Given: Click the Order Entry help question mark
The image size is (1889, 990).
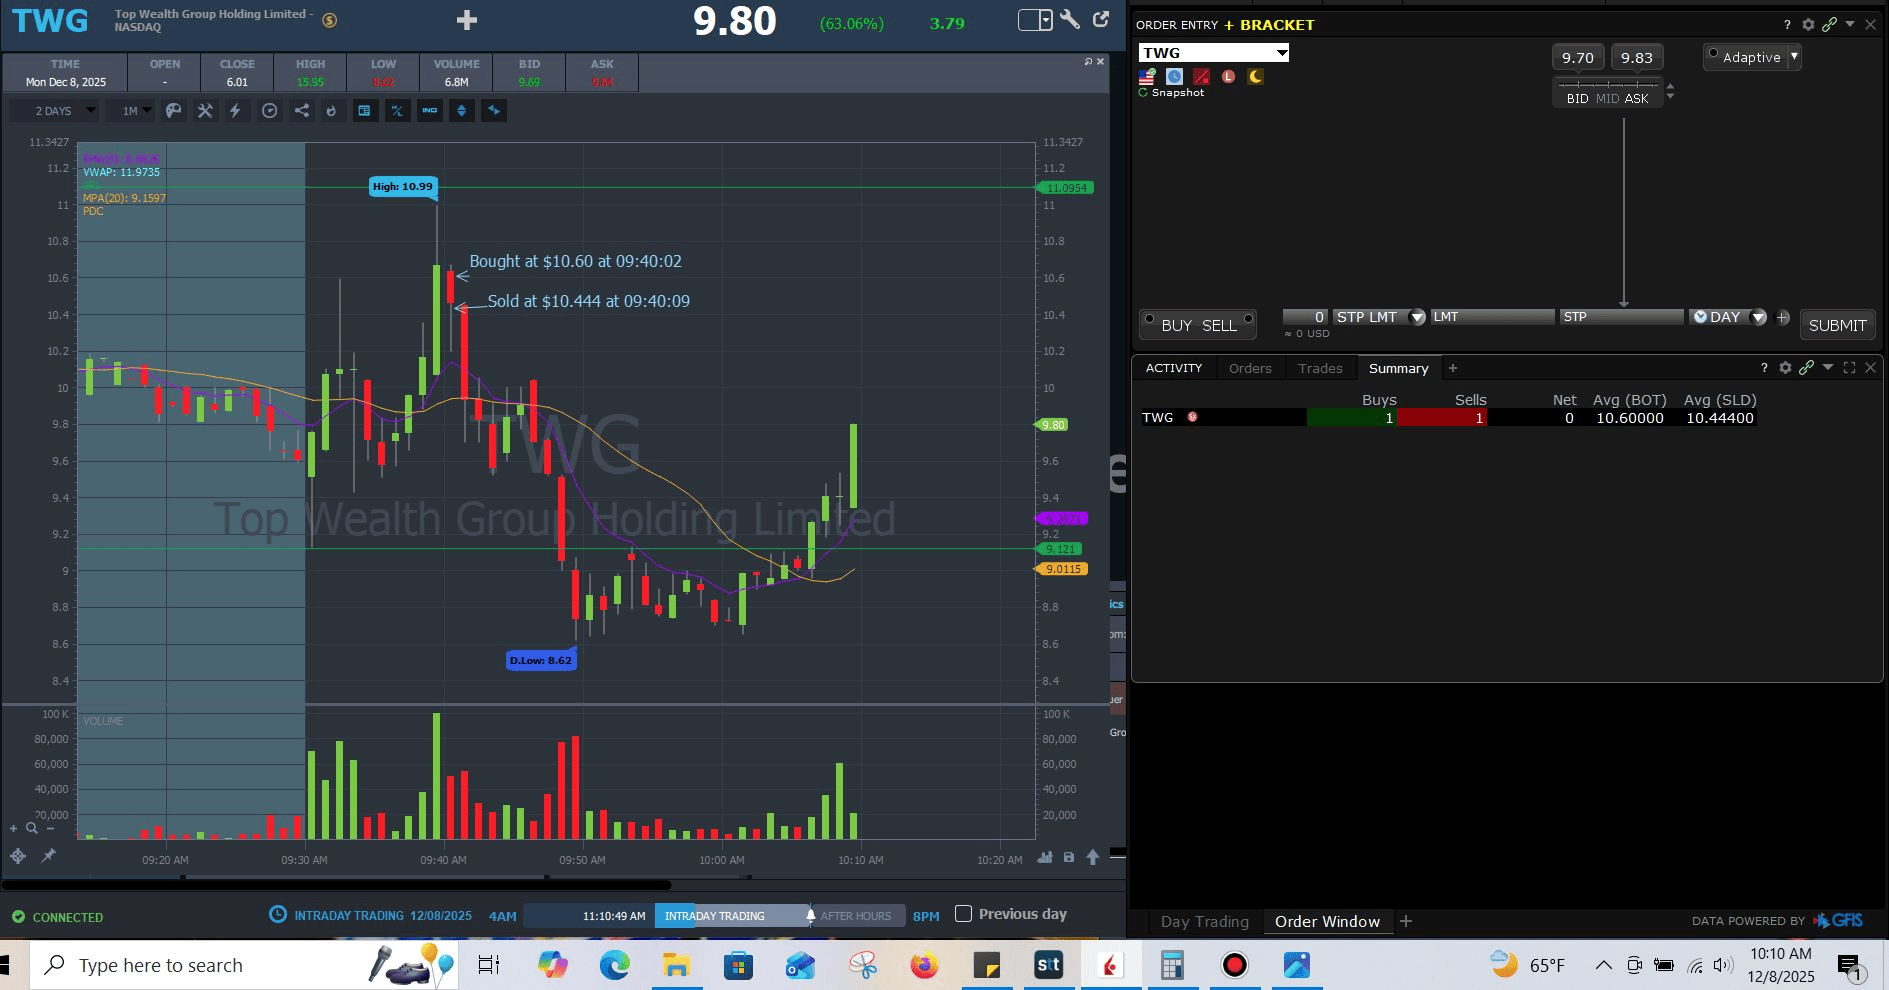Looking at the screenshot, I should pyautogui.click(x=1787, y=25).
